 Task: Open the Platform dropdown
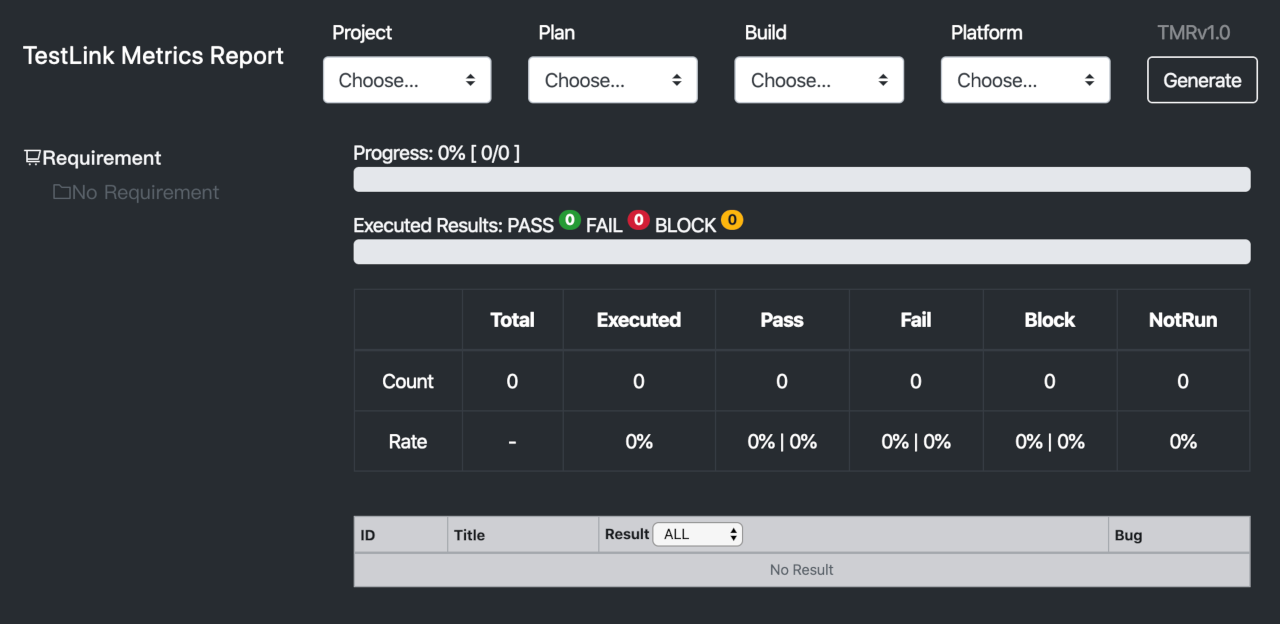tap(1025, 80)
